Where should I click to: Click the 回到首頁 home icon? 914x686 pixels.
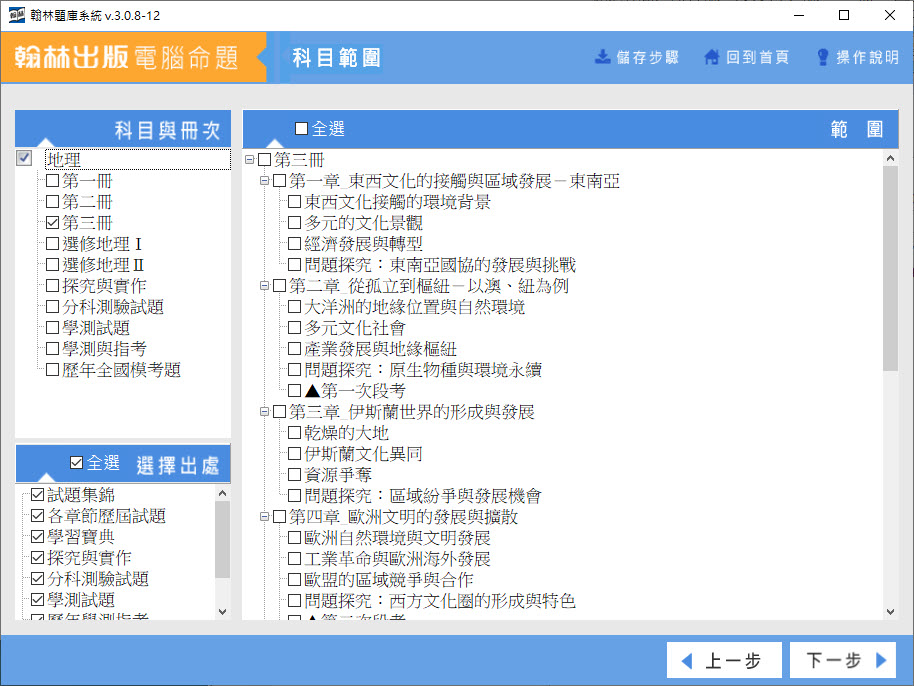point(712,57)
